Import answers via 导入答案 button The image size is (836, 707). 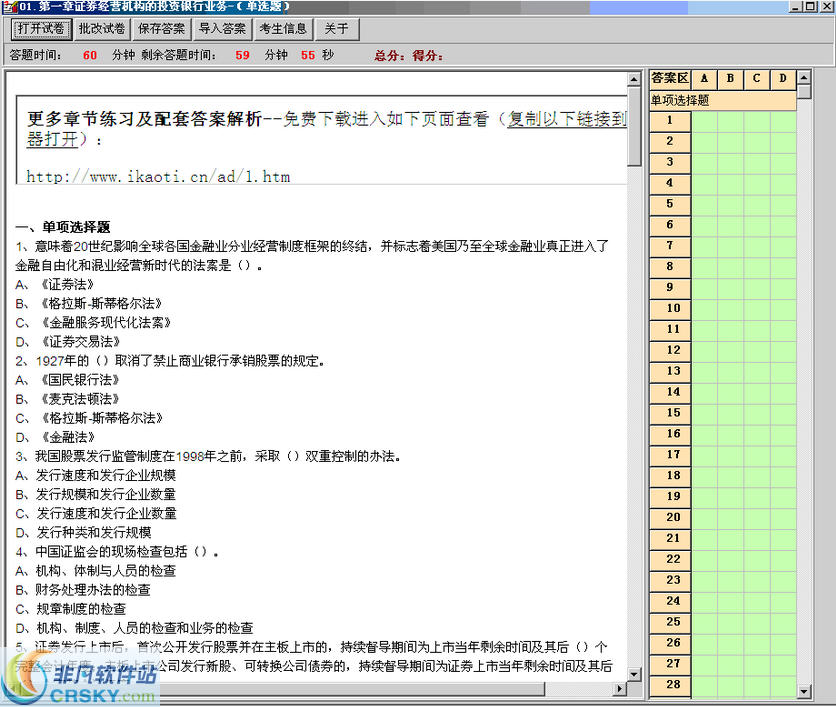[x=222, y=29]
